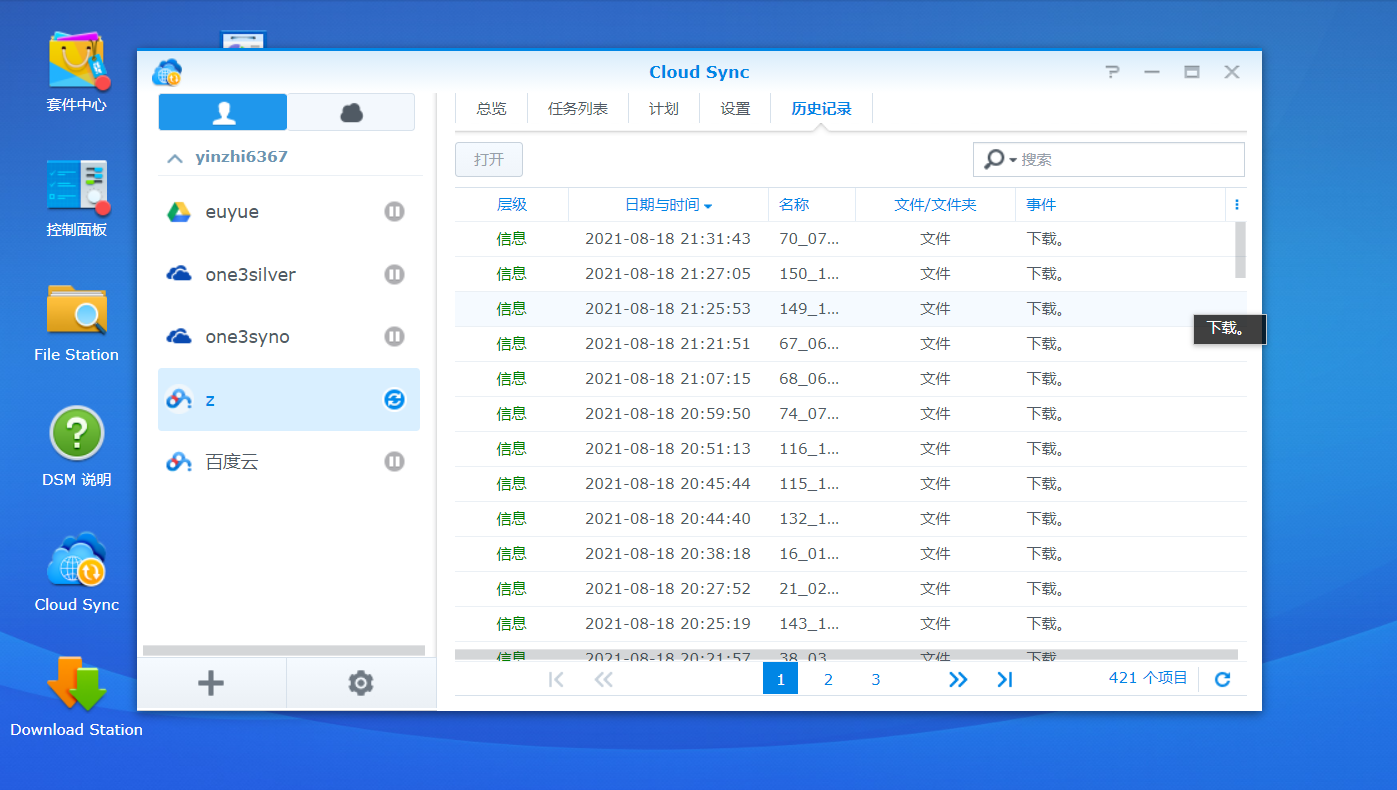
Task: Click the 层级 column header
Action: (511, 205)
